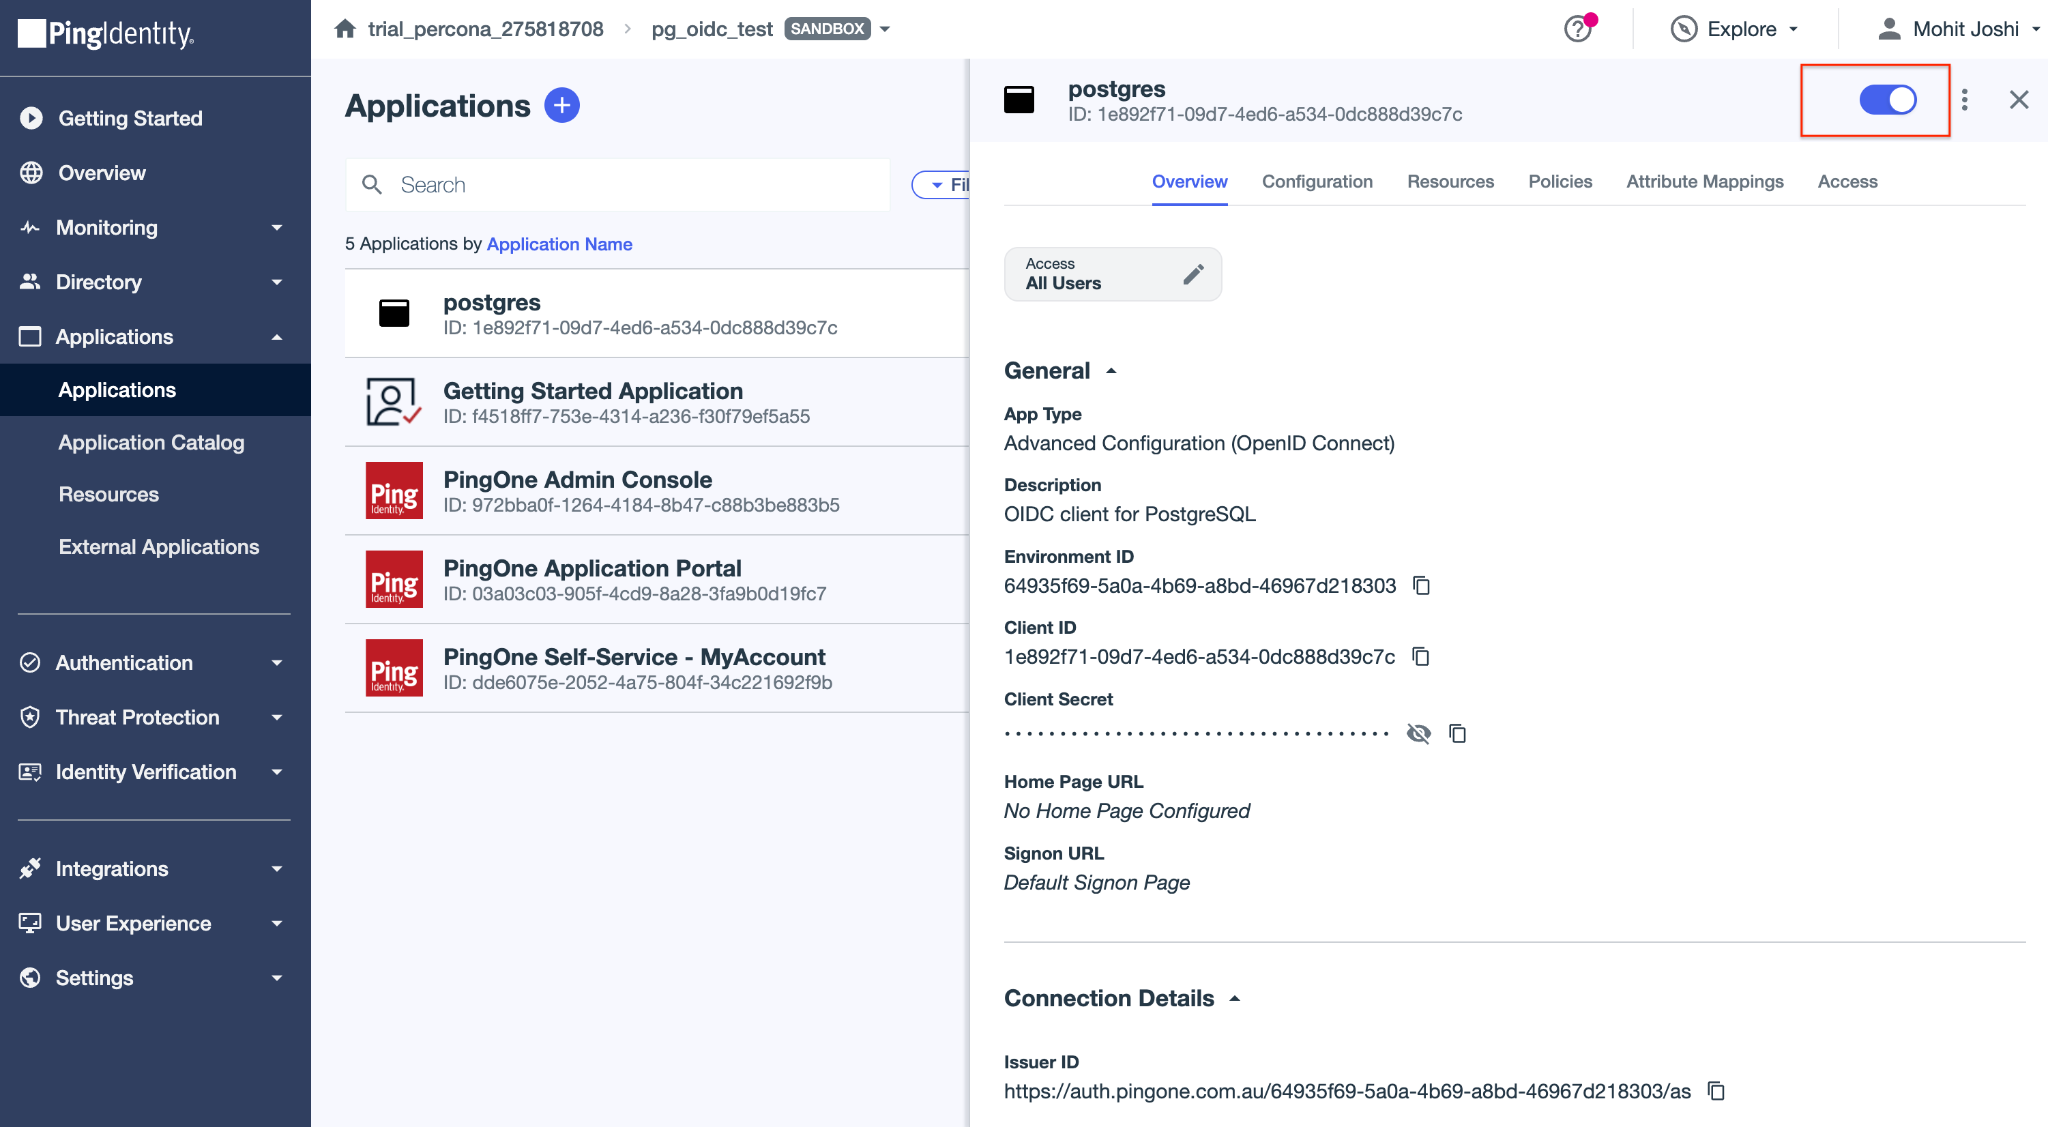Open the Attribute Mappings tab
The width and height of the screenshot is (2048, 1127).
pyautogui.click(x=1704, y=182)
